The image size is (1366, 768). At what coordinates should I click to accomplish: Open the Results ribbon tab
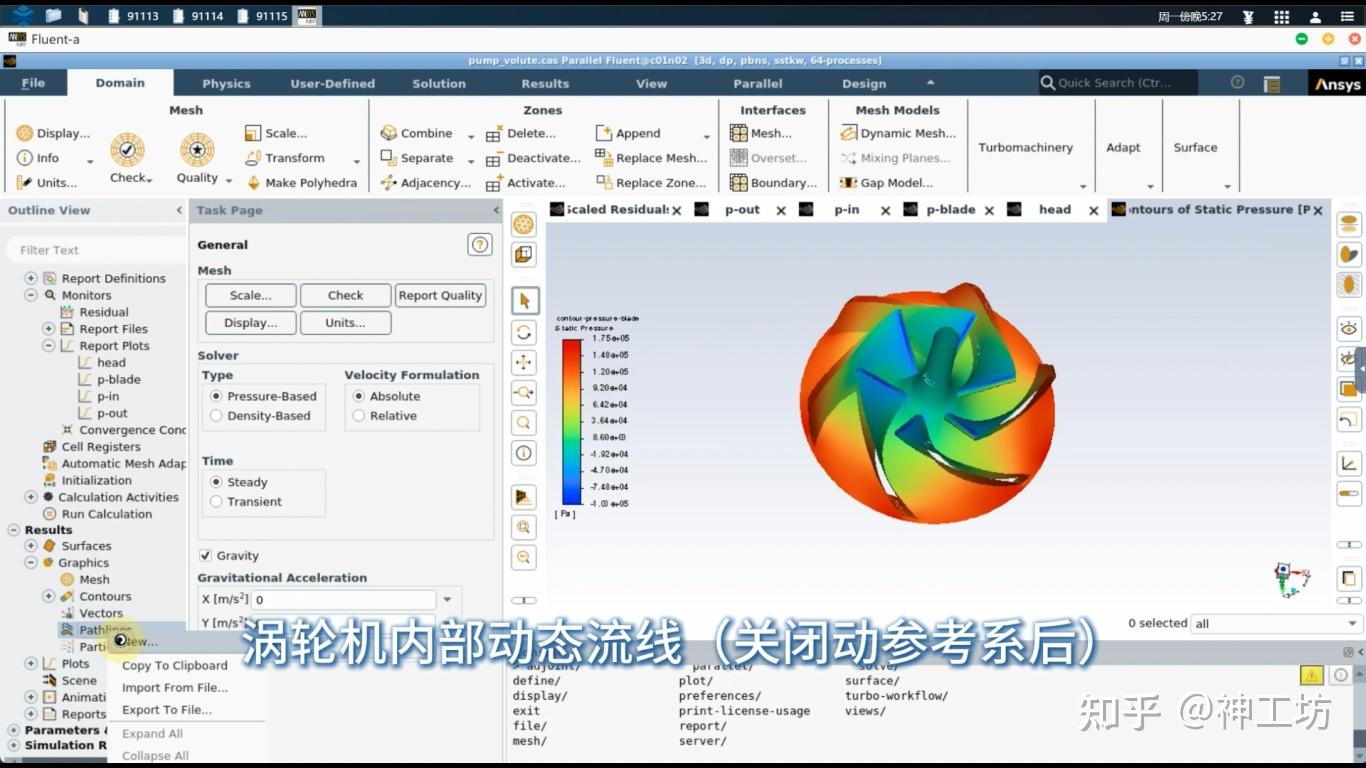(x=545, y=83)
